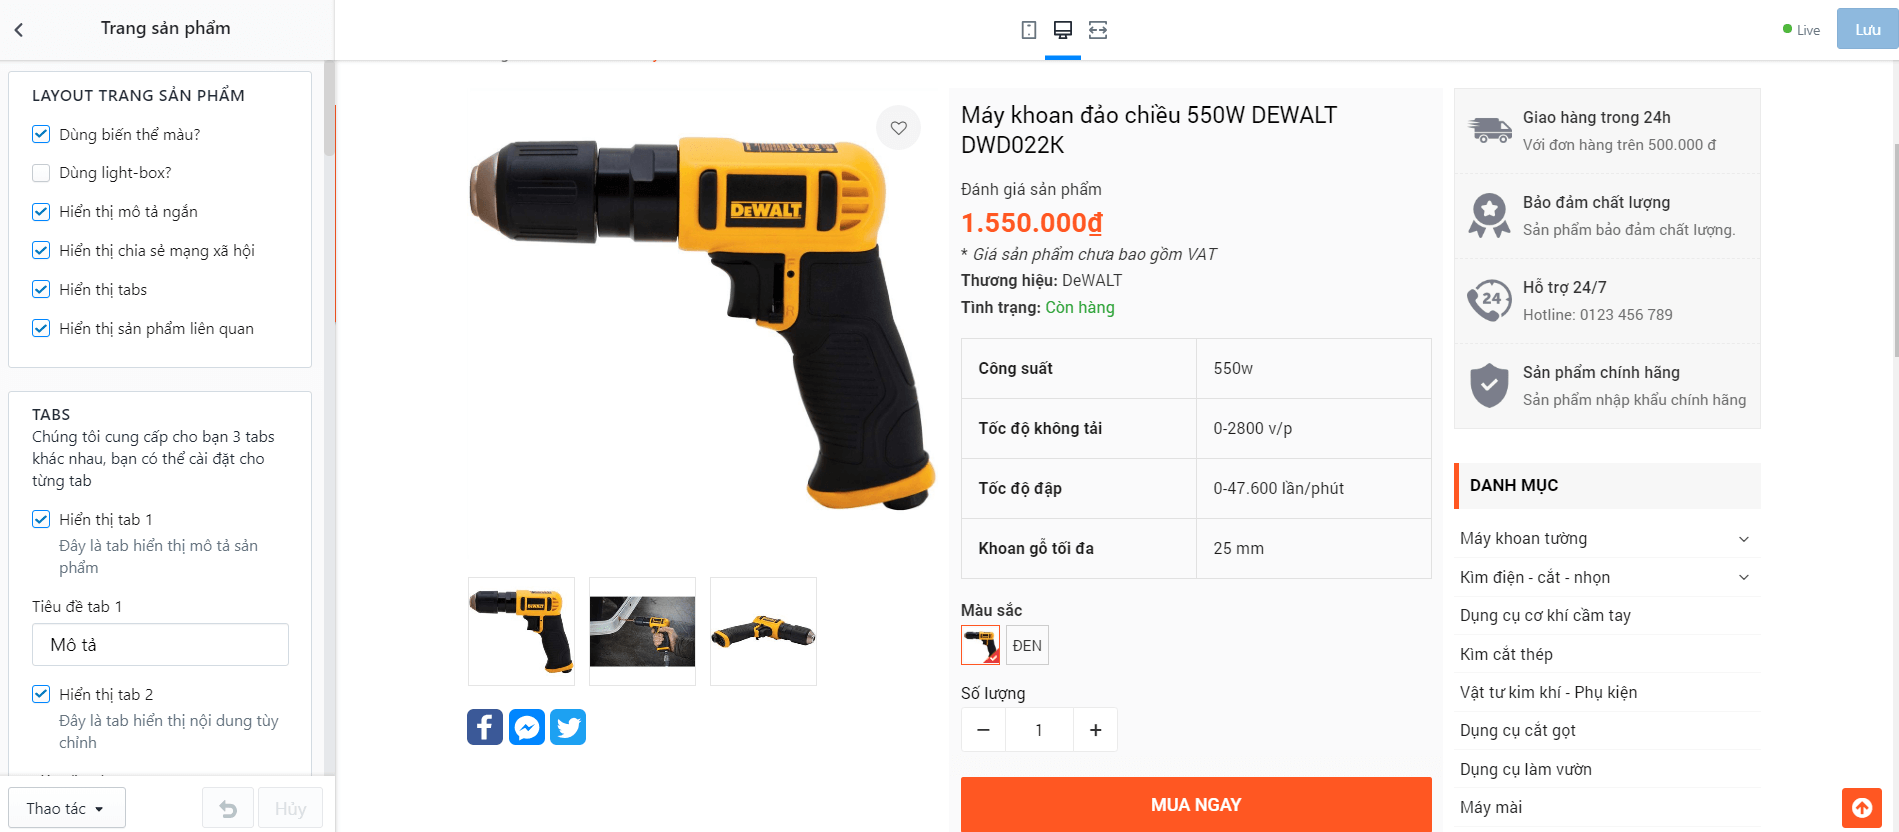Switch to full-width preview icon

tap(1098, 30)
